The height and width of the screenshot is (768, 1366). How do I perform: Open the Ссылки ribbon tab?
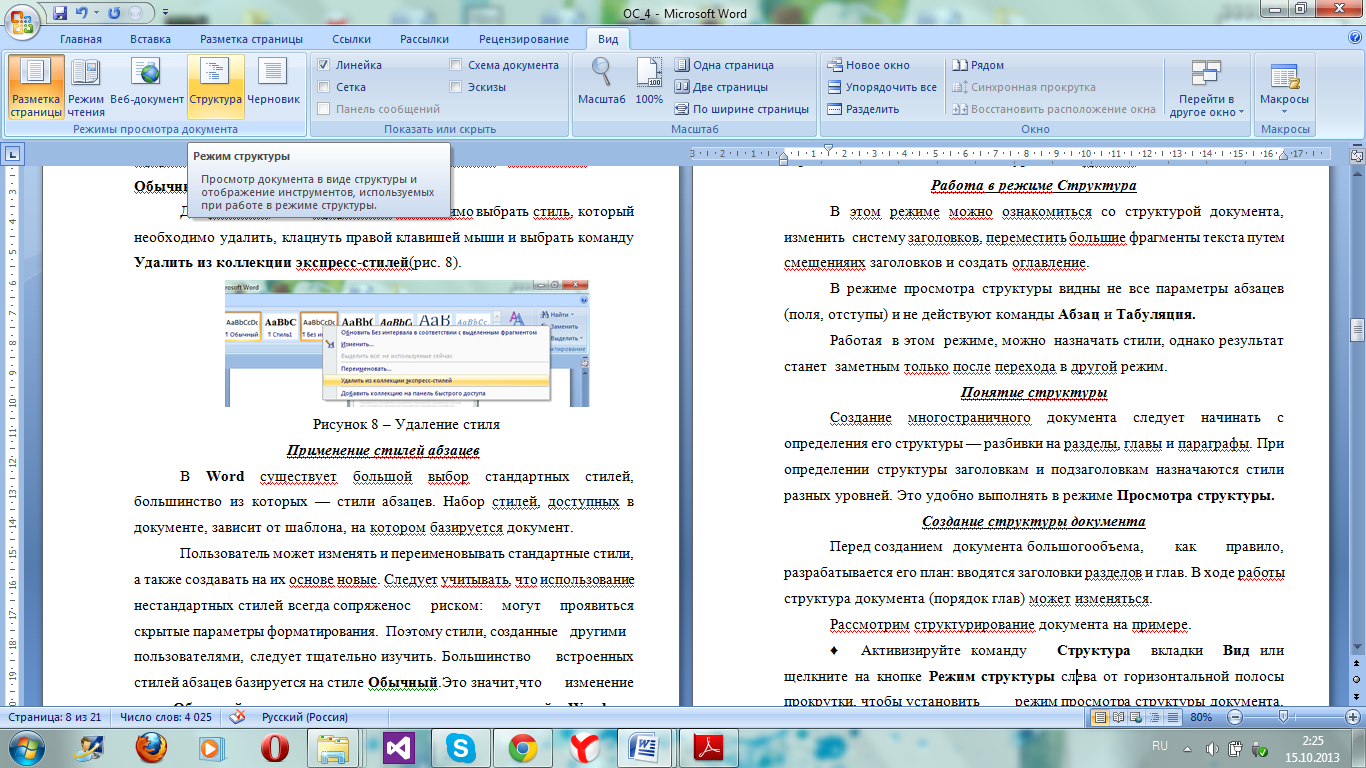click(x=351, y=39)
